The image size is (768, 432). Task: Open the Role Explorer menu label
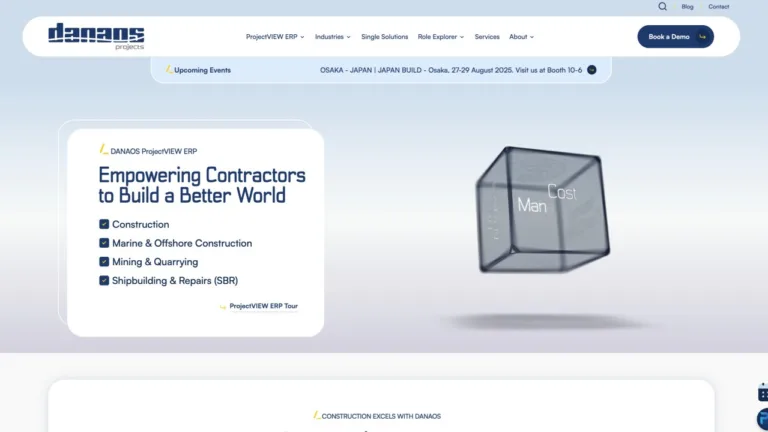437,37
